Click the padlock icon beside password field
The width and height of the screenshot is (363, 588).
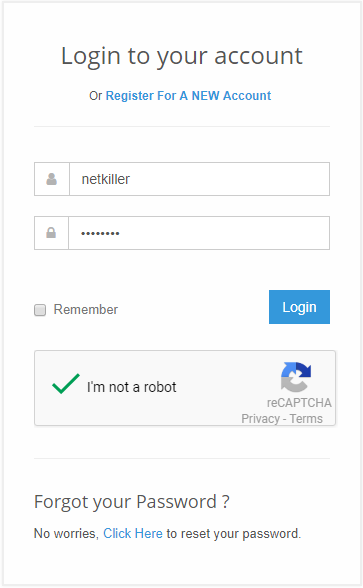click(x=51, y=233)
